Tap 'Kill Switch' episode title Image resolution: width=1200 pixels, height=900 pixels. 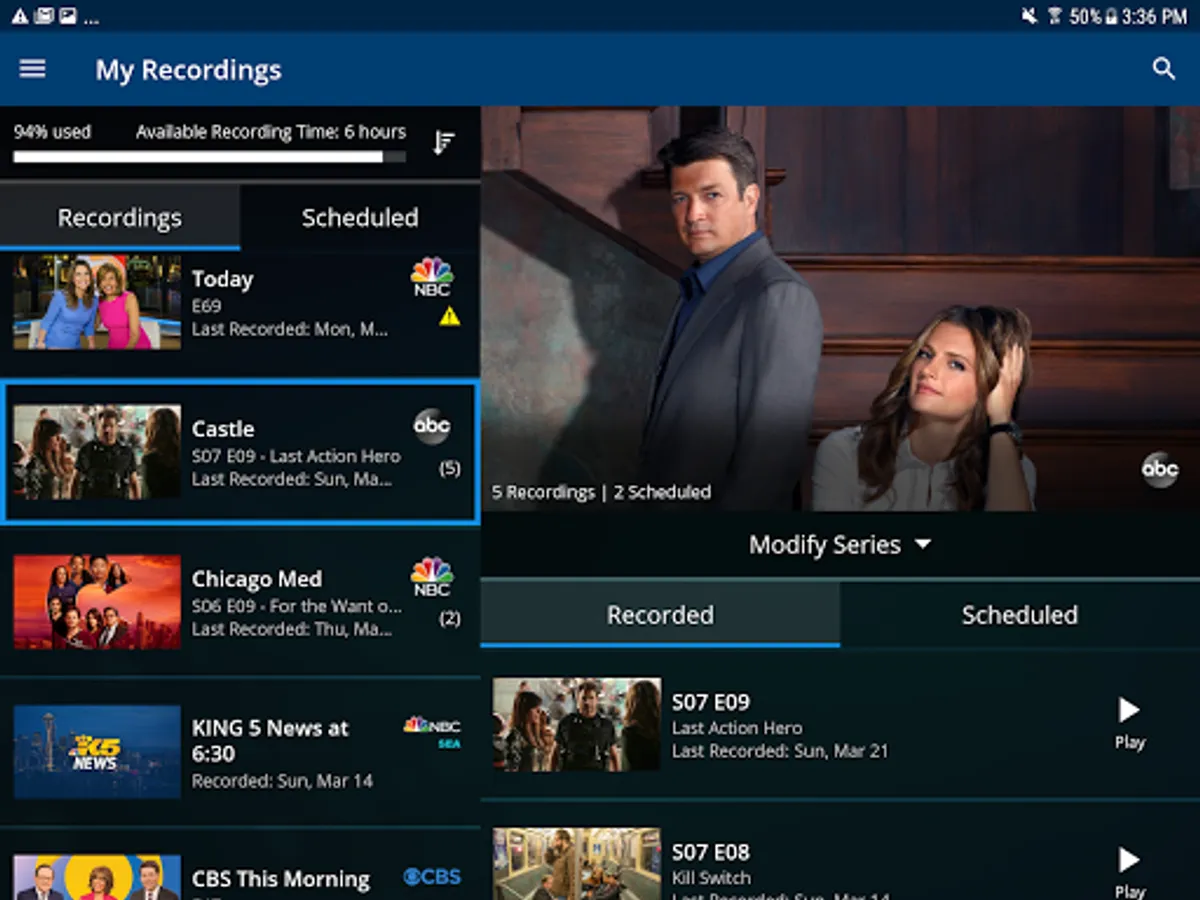(x=711, y=877)
